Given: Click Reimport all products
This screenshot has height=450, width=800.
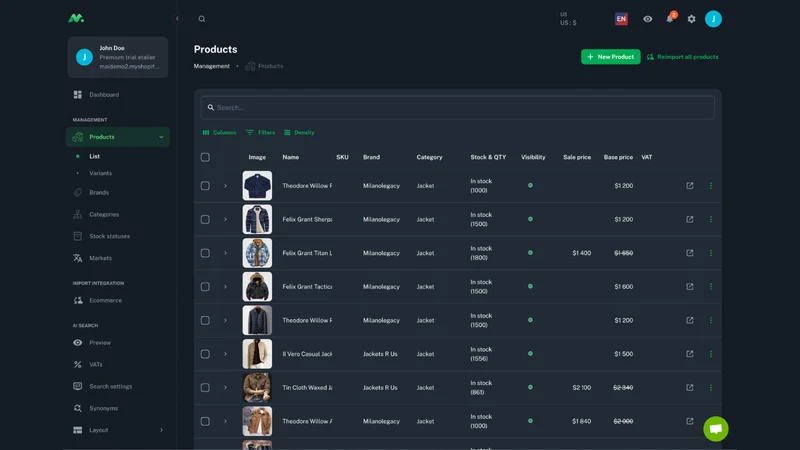Looking at the screenshot, I should (x=683, y=57).
